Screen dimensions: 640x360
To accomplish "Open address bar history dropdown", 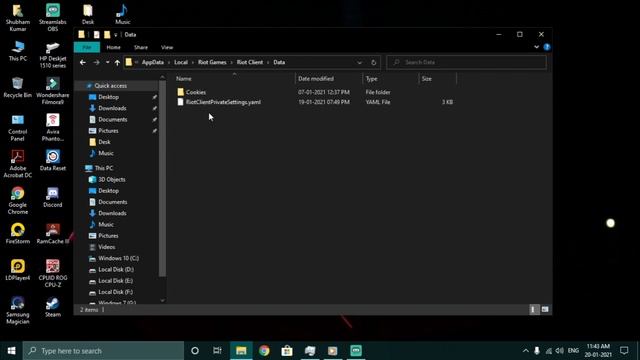I will tap(359, 62).
